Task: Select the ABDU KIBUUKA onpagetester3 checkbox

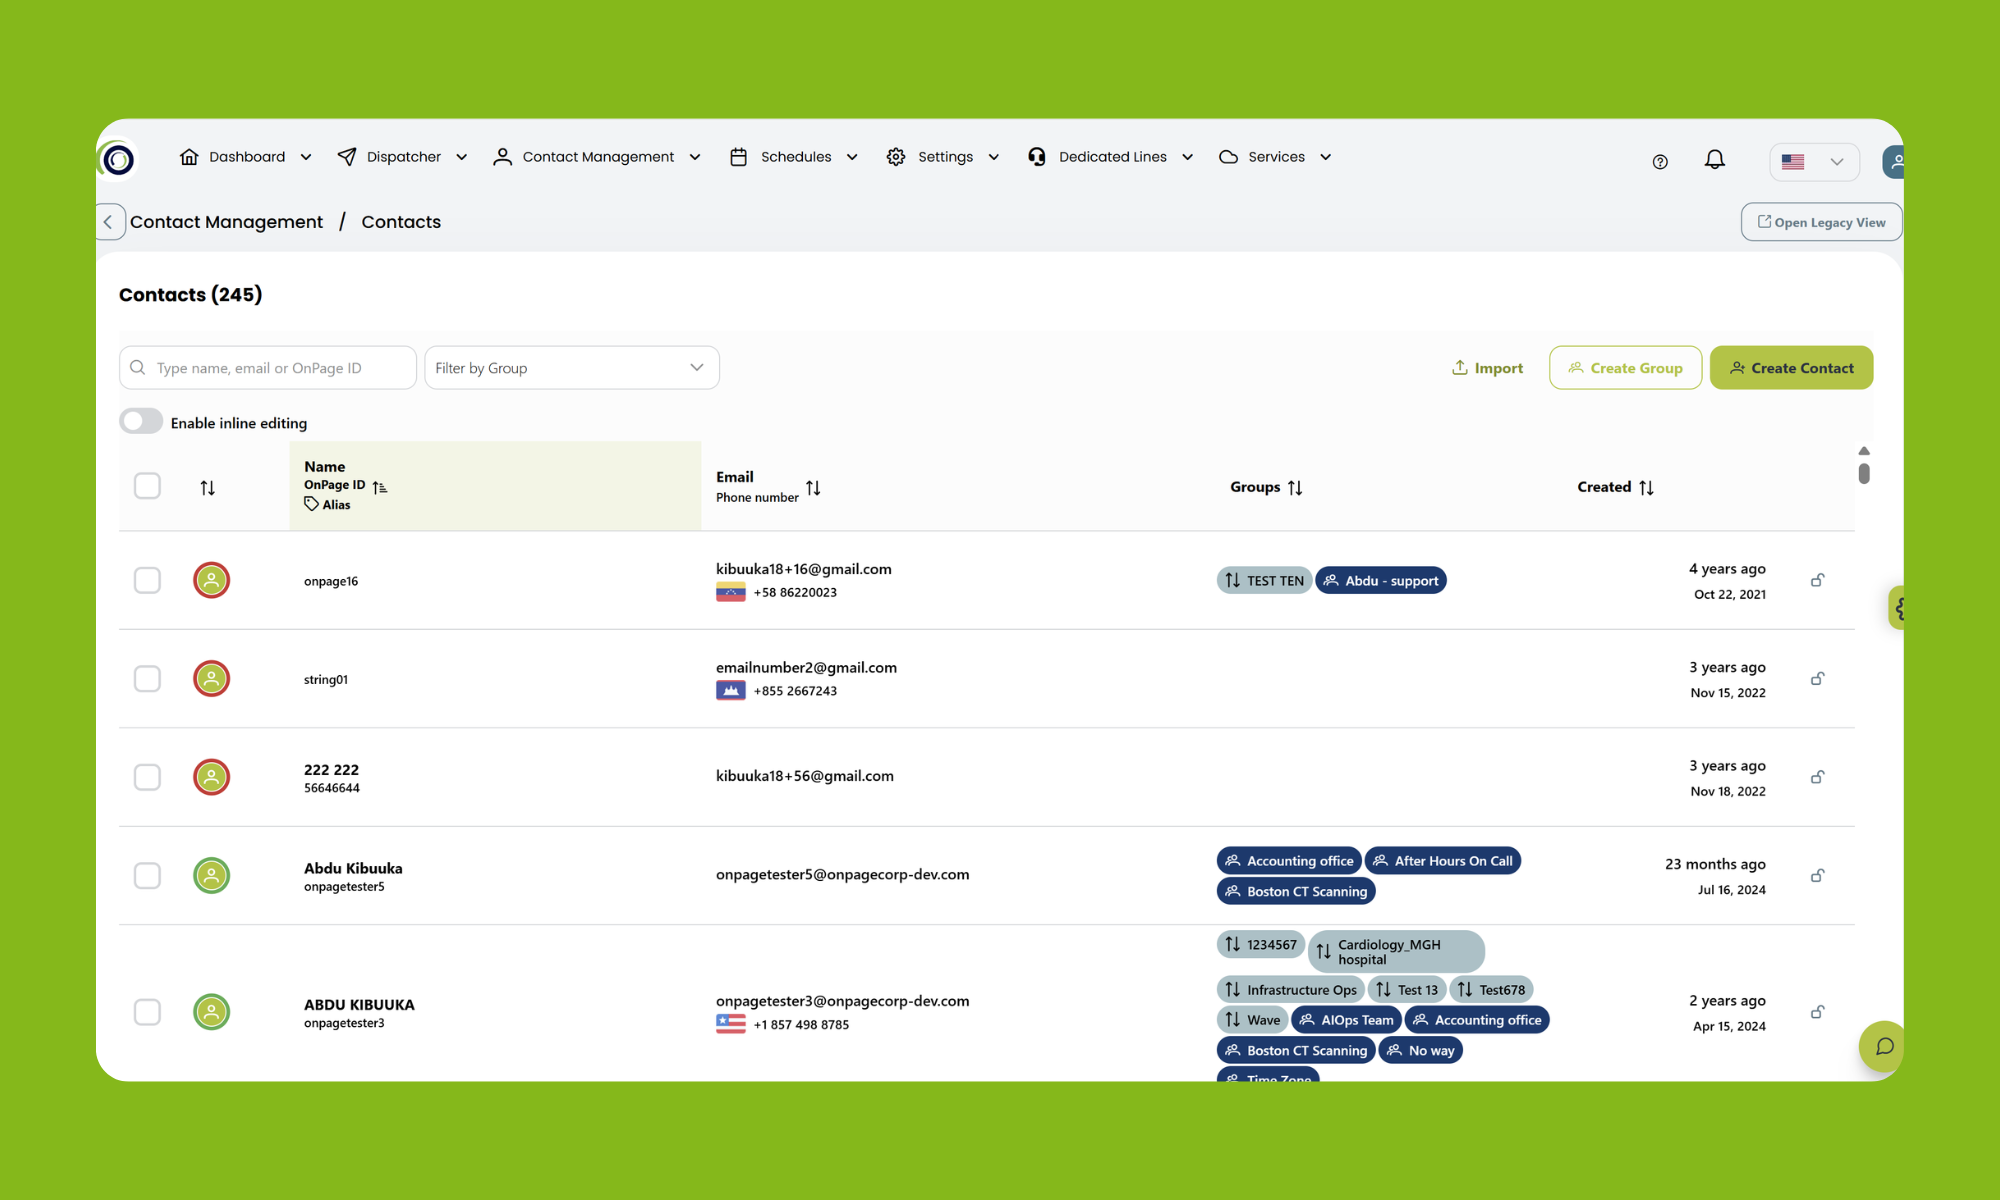Action: tap(147, 1012)
